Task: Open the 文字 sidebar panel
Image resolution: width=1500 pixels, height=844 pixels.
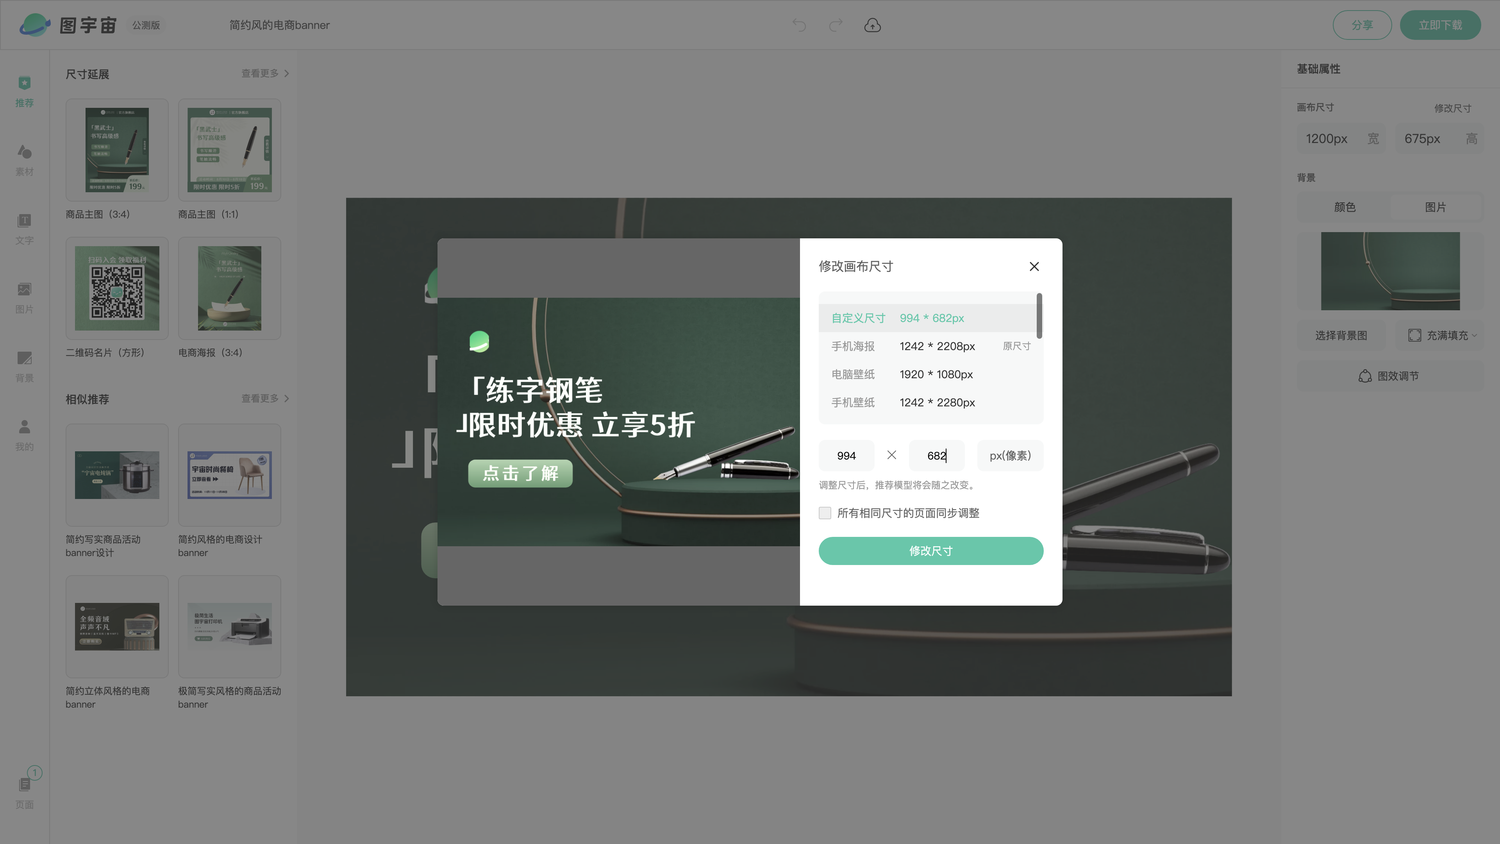Action: pos(24,229)
